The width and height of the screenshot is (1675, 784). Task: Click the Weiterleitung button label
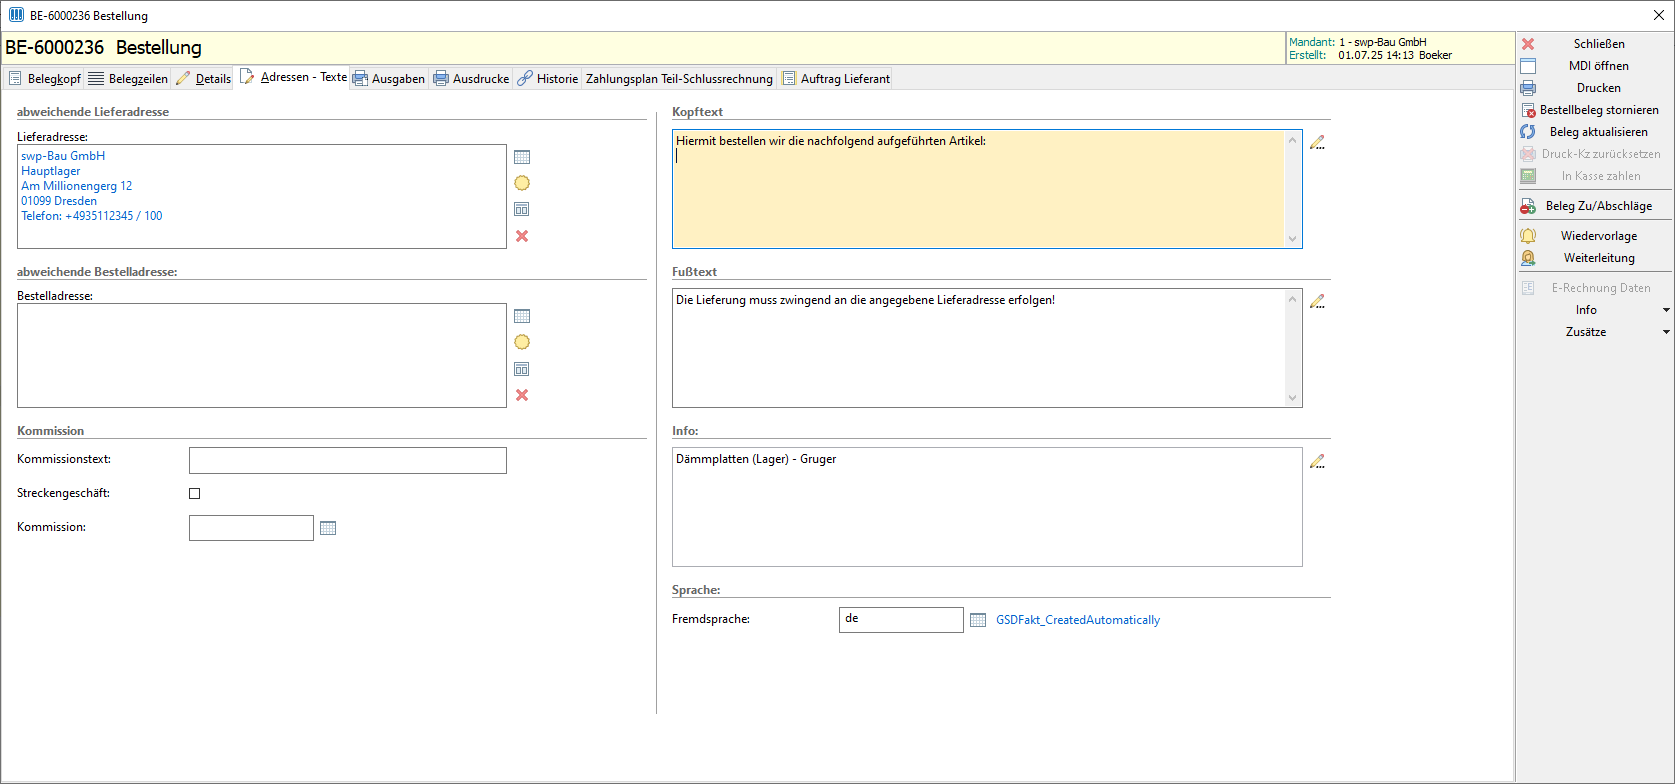(x=1599, y=258)
